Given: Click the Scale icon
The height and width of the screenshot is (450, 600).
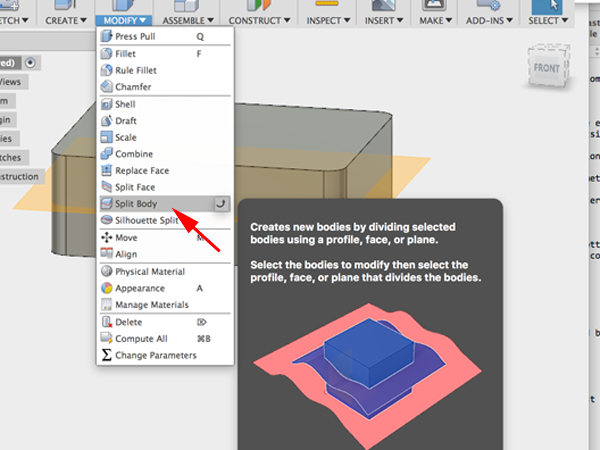Looking at the screenshot, I should (106, 137).
